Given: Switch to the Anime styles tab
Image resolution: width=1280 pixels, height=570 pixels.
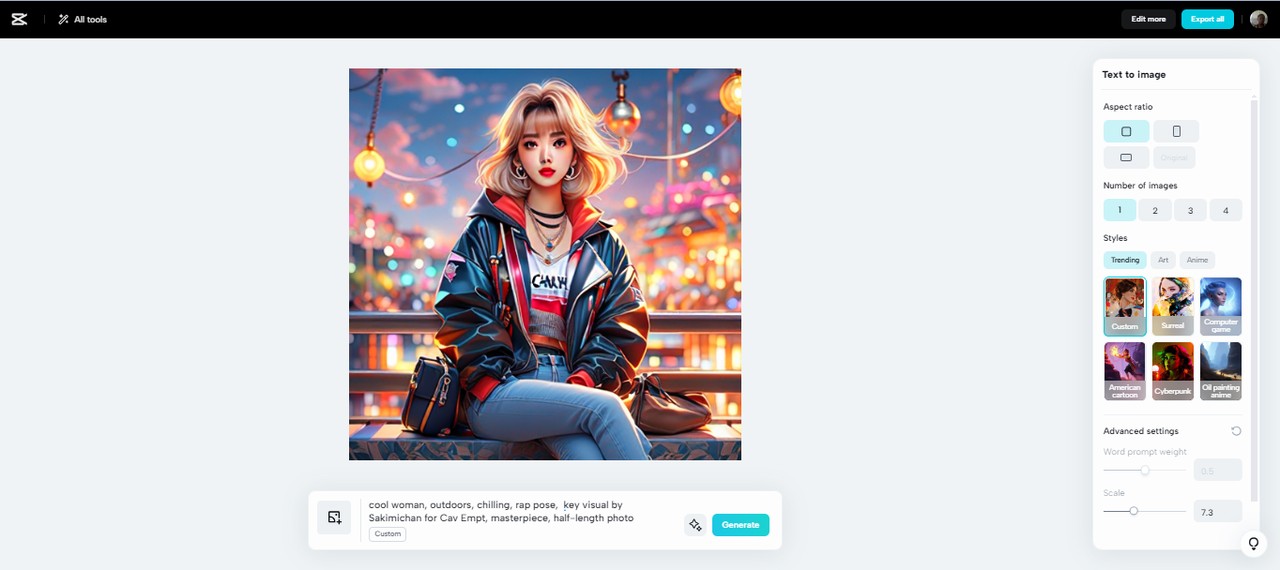Looking at the screenshot, I should pyautogui.click(x=1197, y=260).
